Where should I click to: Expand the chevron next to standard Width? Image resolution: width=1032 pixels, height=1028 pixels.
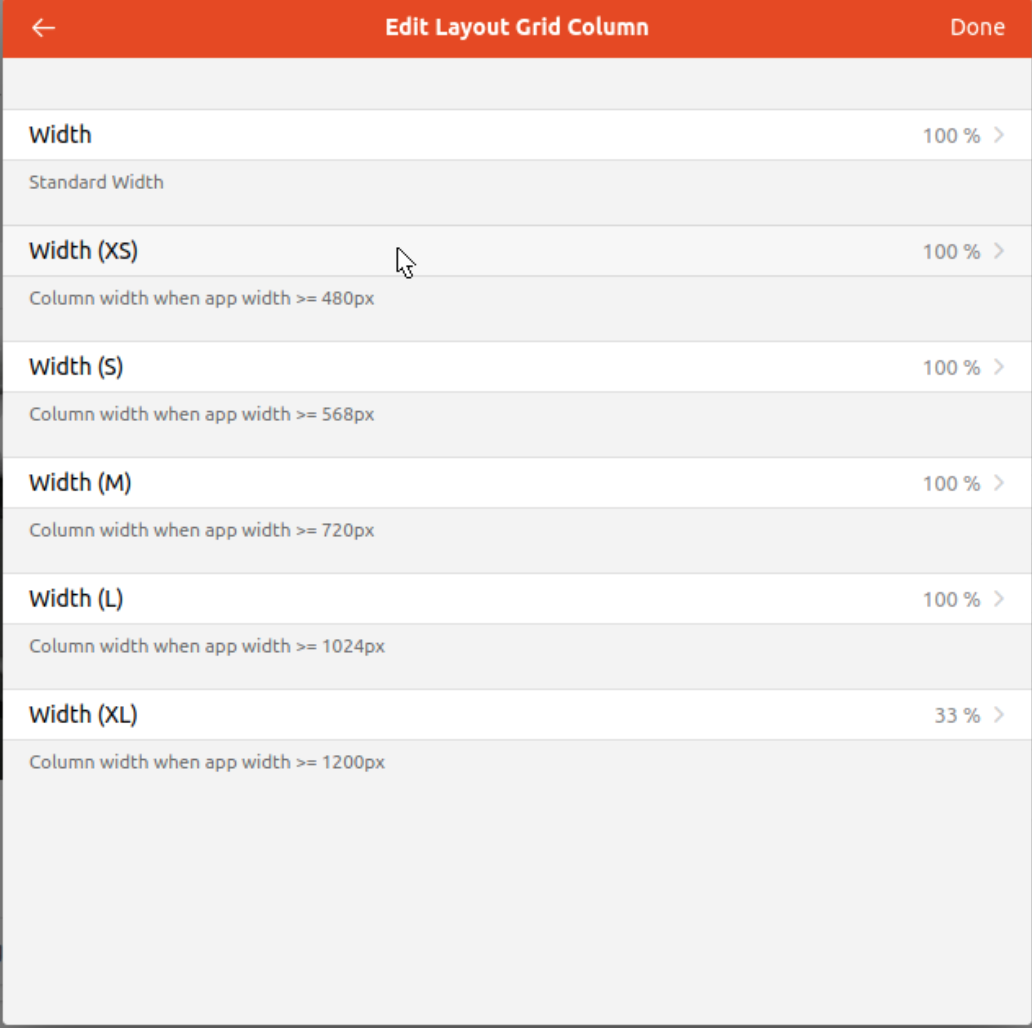[998, 135]
